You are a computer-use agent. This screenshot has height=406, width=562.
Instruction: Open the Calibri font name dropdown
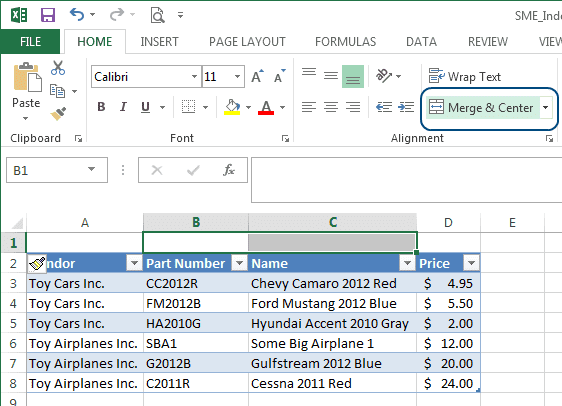coord(194,76)
